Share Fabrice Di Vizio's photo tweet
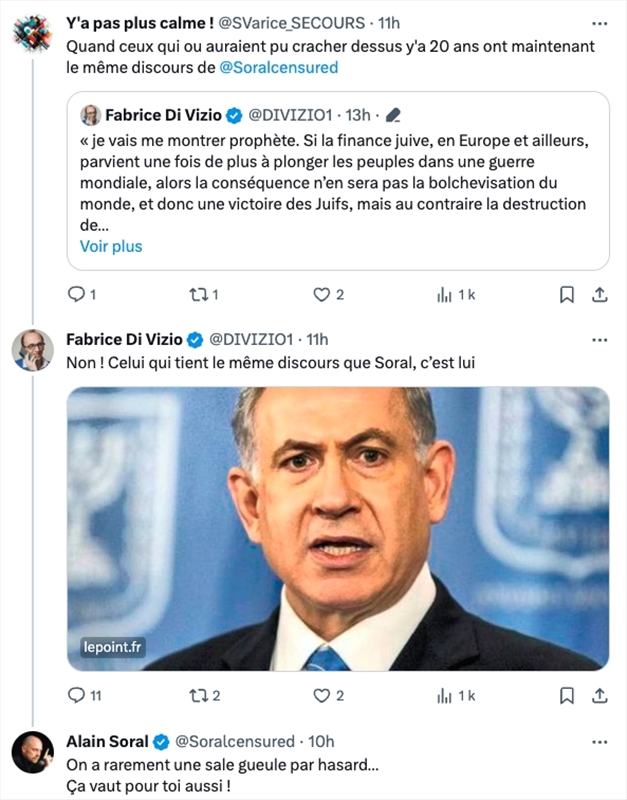Viewport: 627px width, 800px height. click(x=600, y=696)
